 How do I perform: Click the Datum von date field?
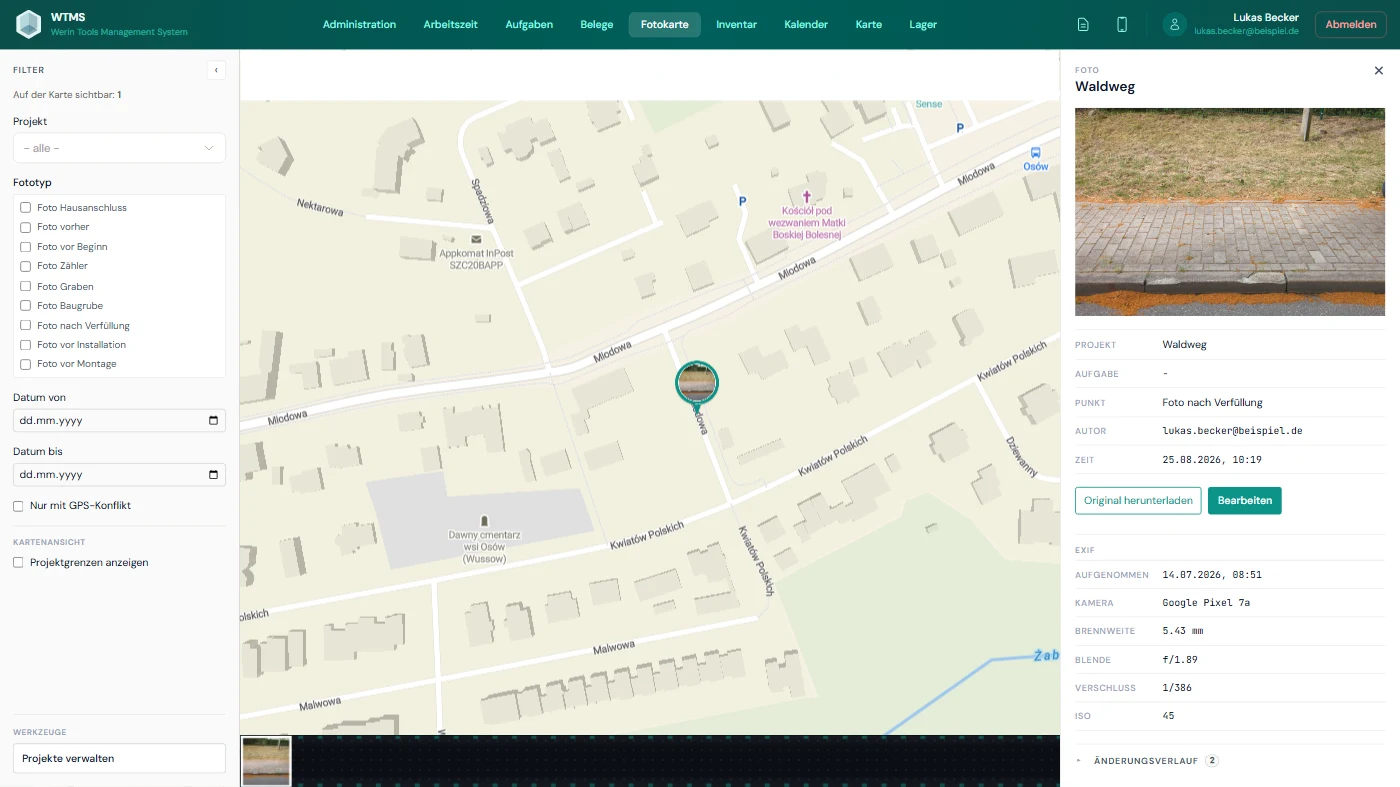pyautogui.click(x=119, y=421)
